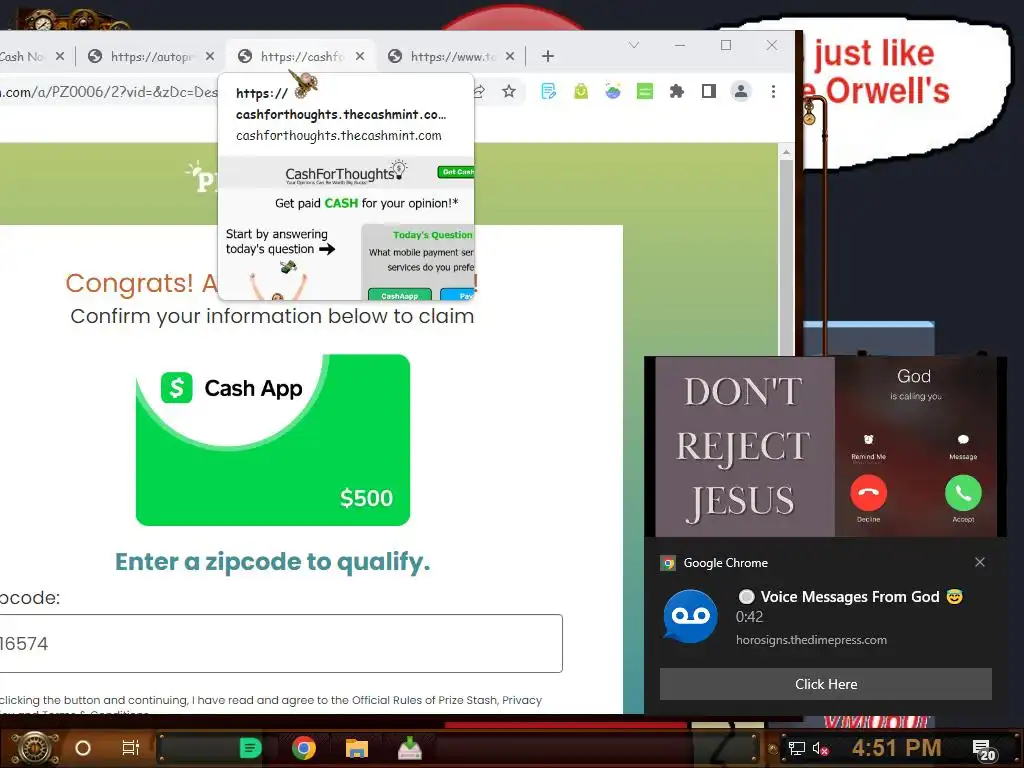Open the blue bowl extension icon

(x=613, y=91)
